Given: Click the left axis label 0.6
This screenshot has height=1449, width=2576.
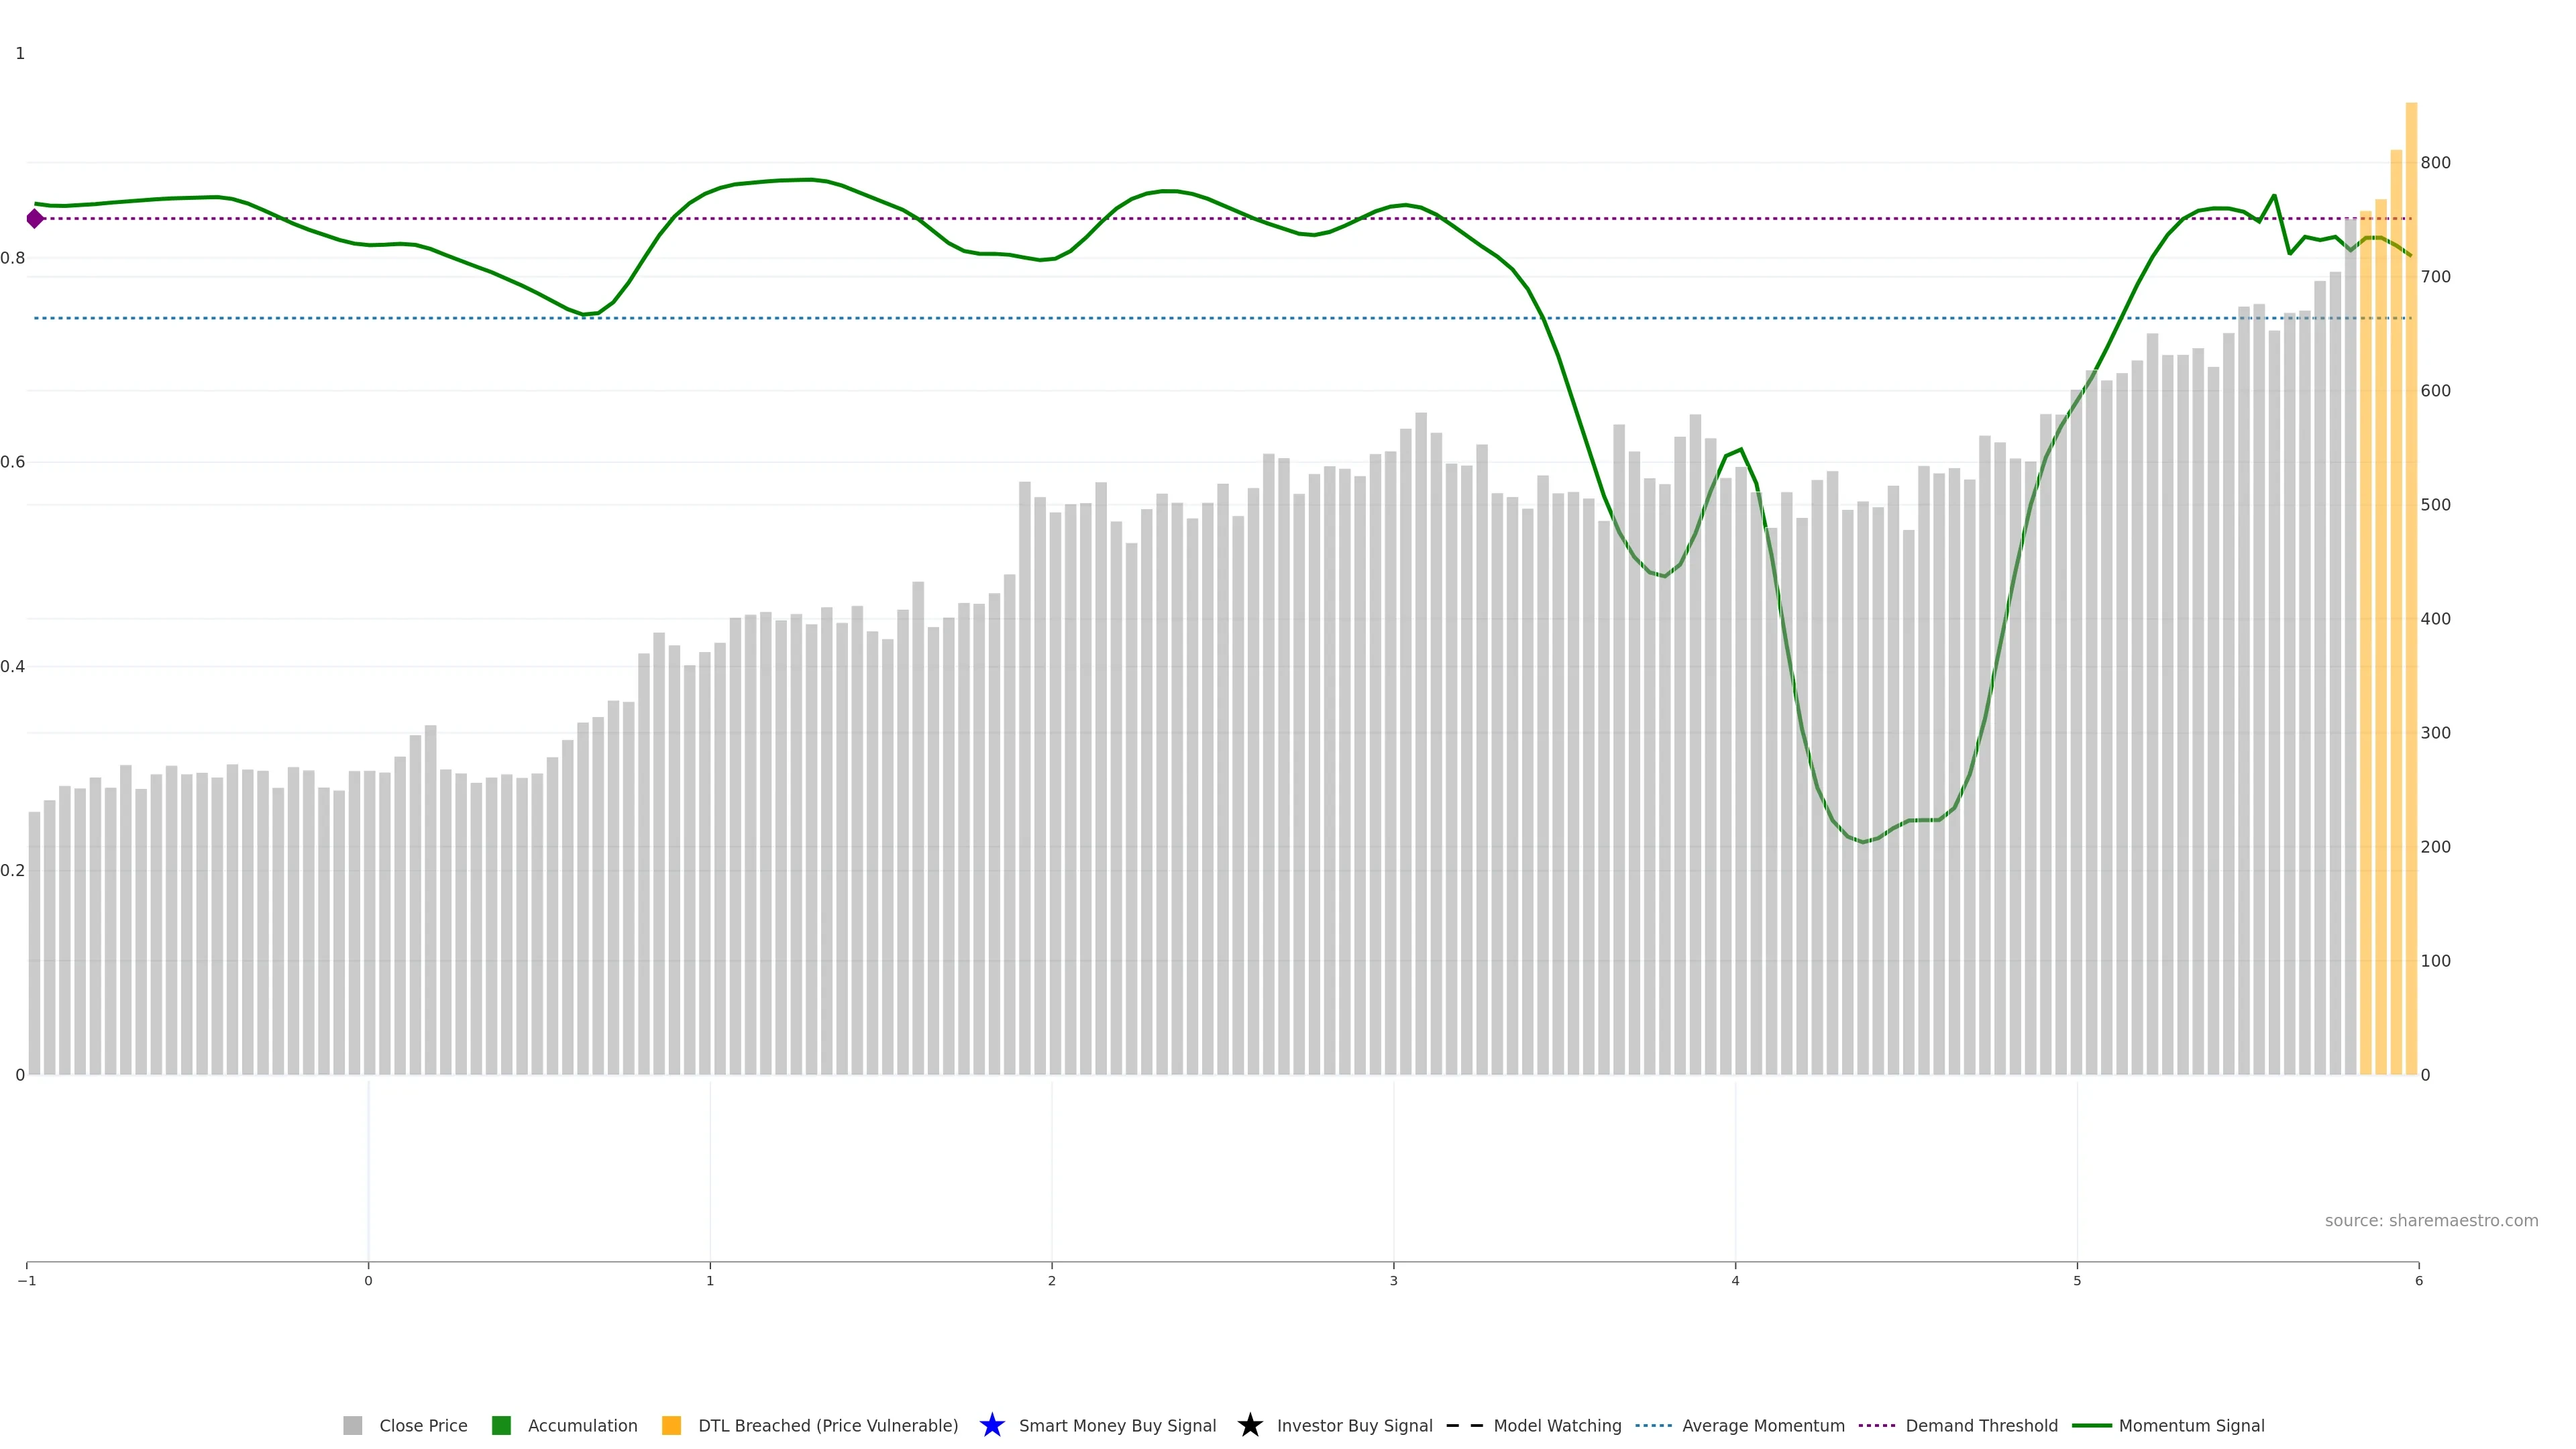Looking at the screenshot, I should [13, 462].
